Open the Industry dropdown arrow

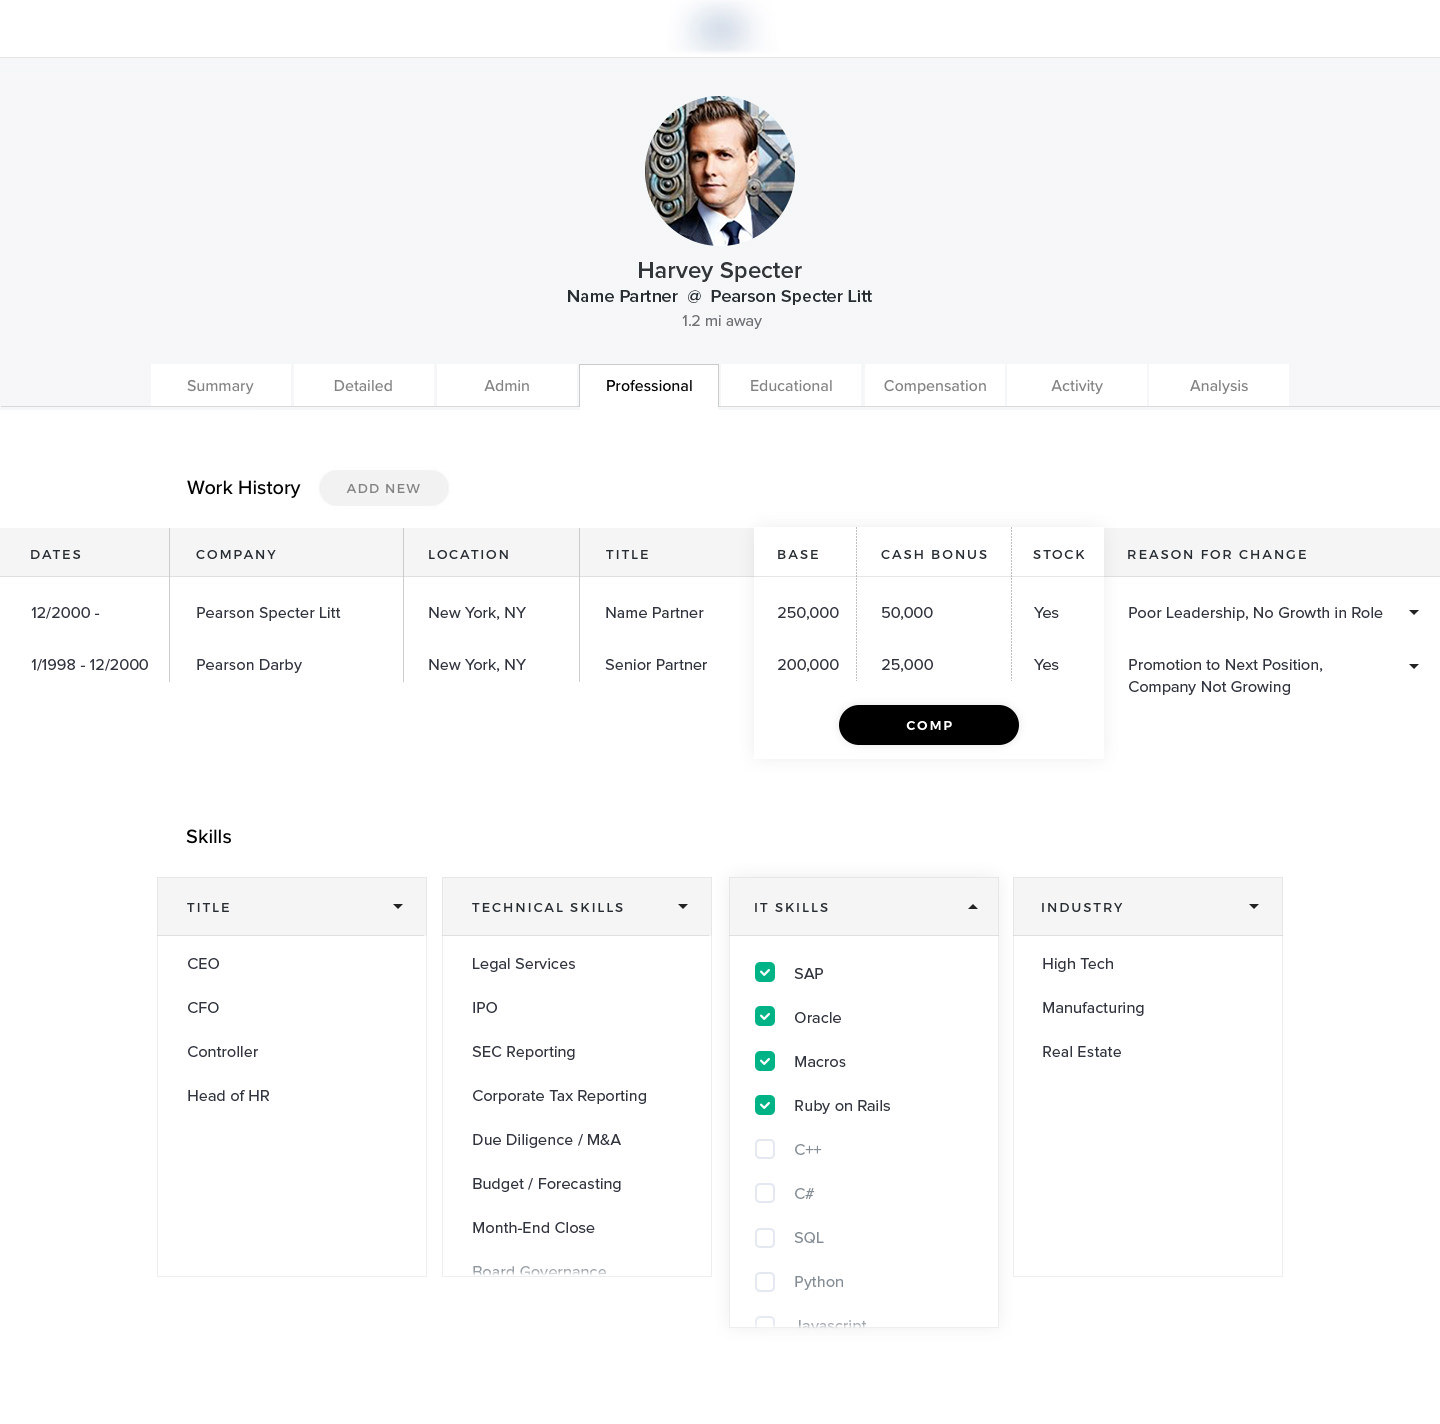(1254, 907)
